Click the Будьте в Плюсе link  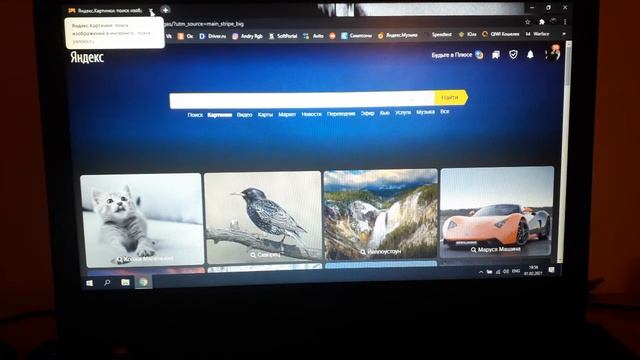coord(457,55)
